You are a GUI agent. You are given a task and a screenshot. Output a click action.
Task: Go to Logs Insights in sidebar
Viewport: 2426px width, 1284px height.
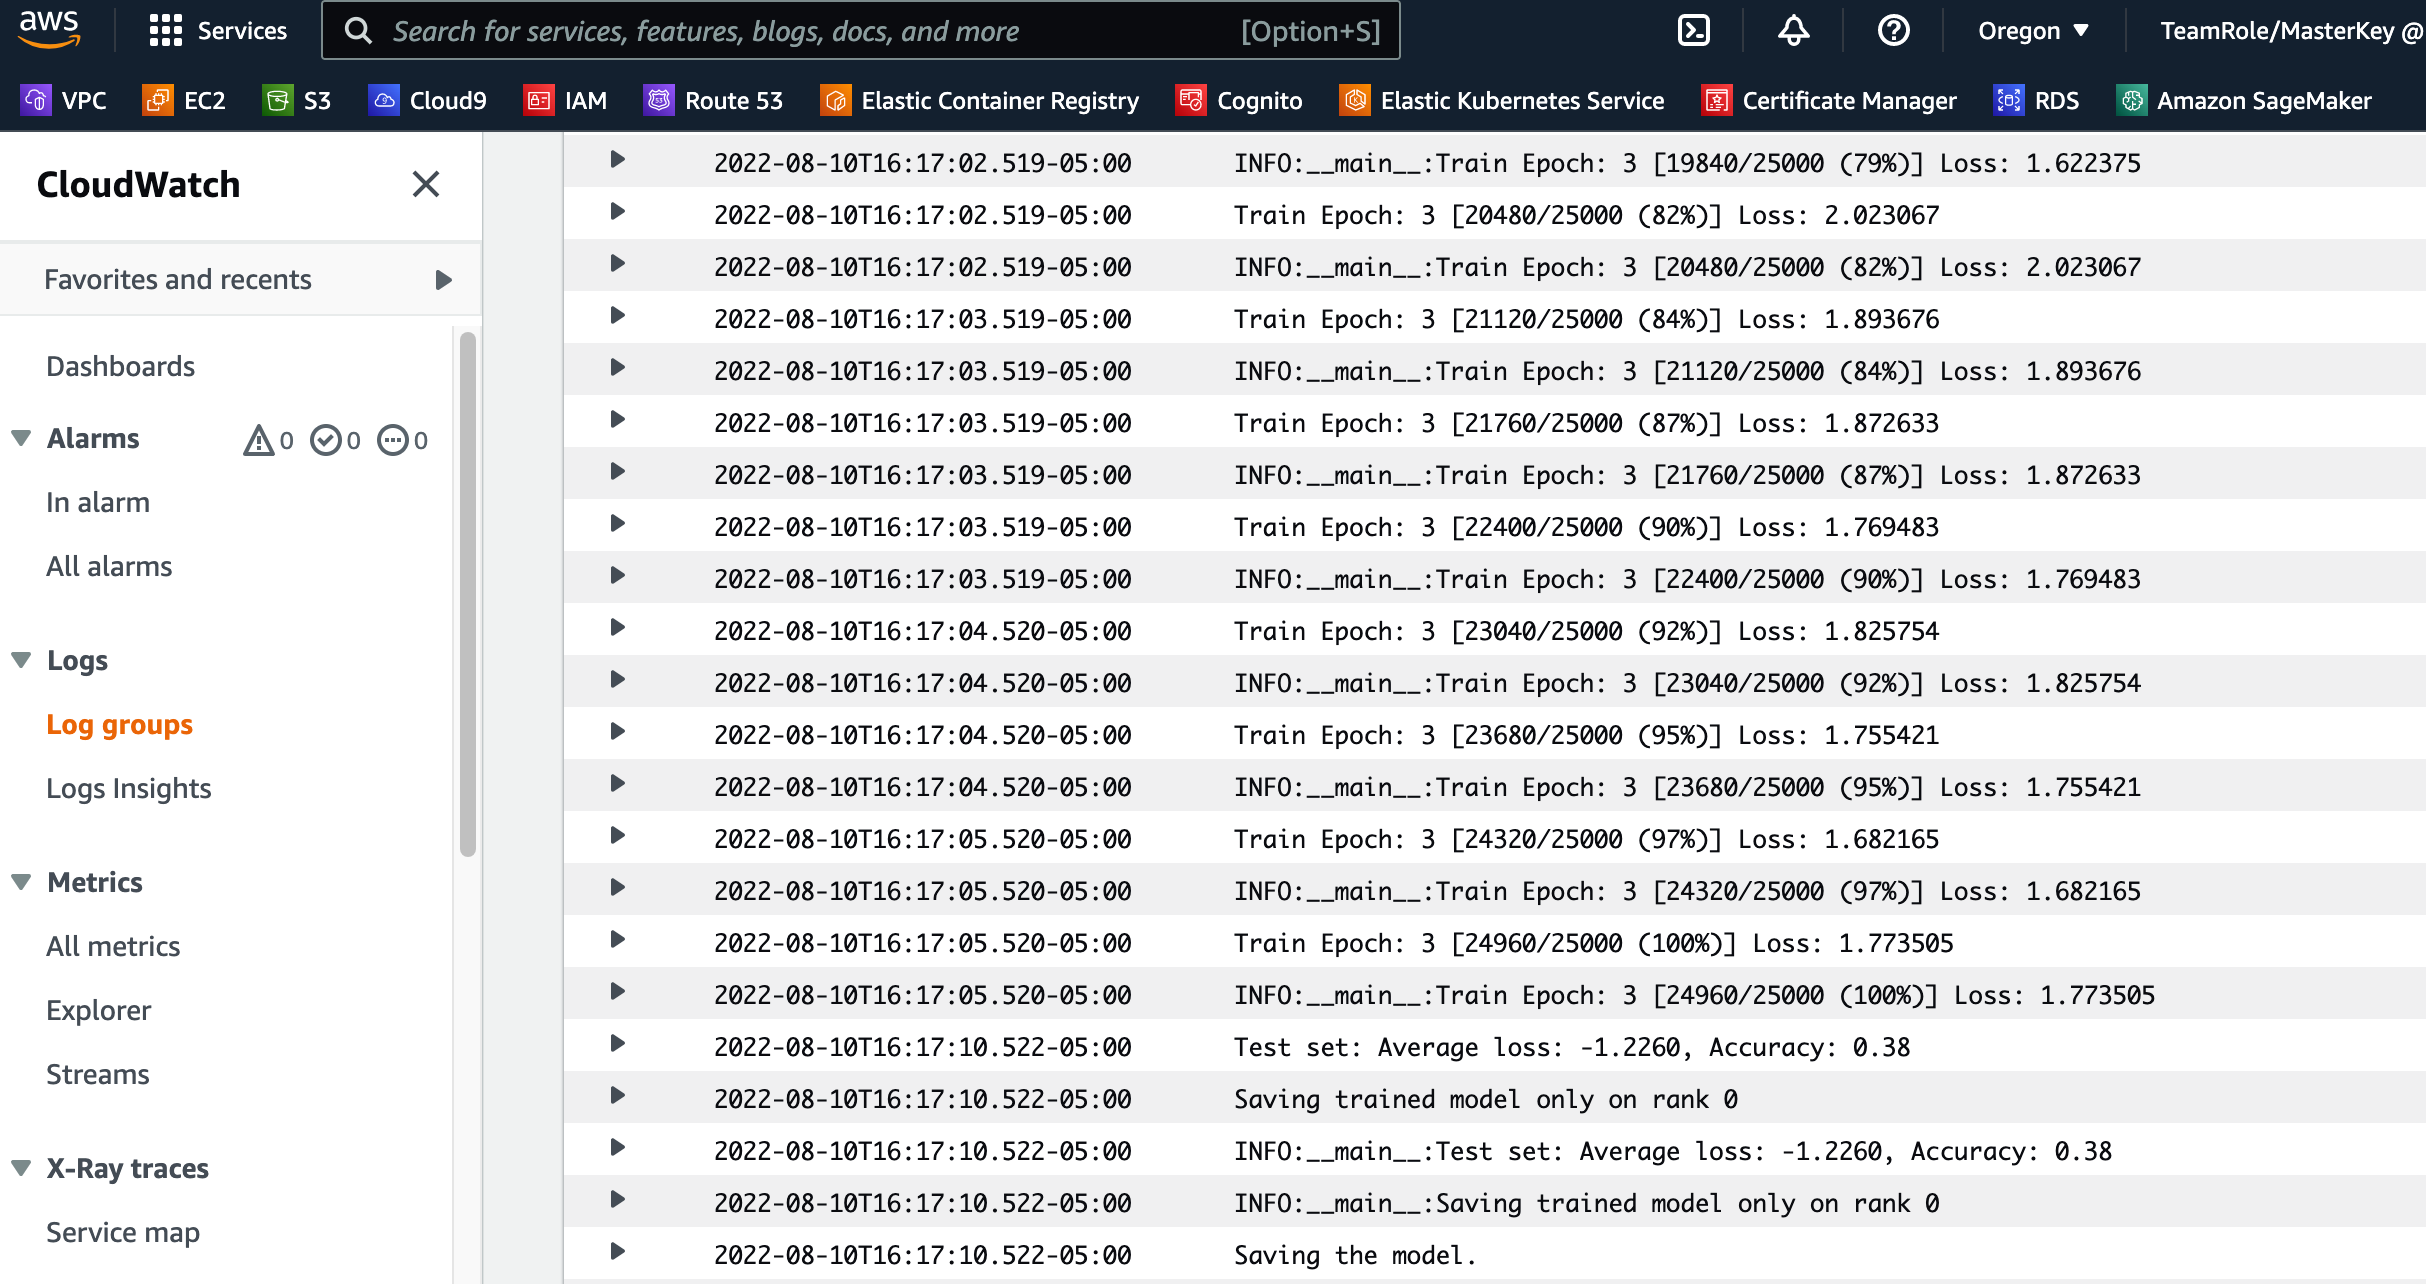coord(129,789)
